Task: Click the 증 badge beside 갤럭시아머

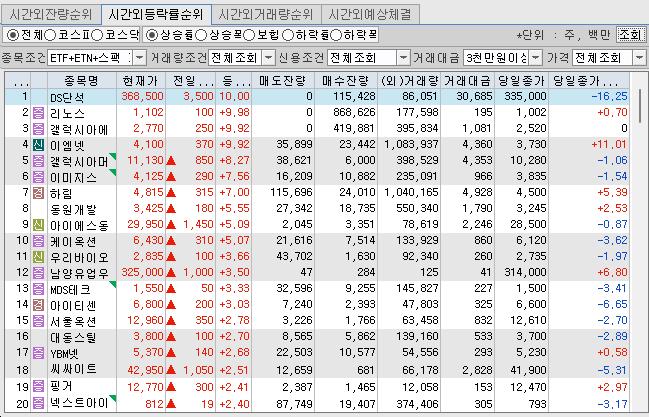Action: 38,161
